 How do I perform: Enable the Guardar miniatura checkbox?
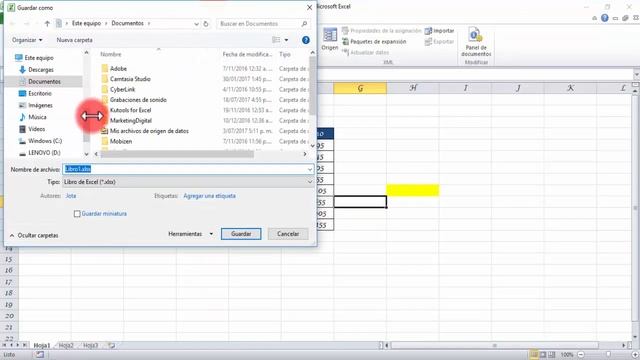click(x=77, y=214)
